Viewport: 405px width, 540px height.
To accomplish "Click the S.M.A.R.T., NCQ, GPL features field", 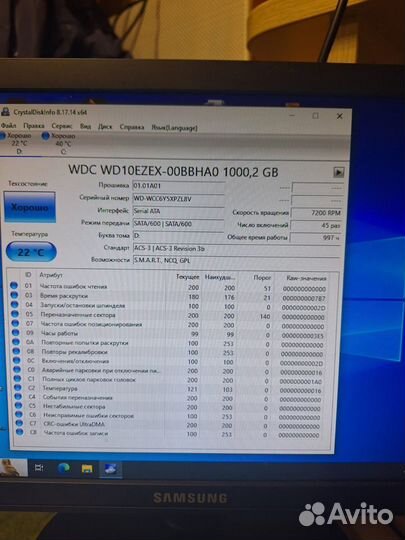I will pos(236,260).
